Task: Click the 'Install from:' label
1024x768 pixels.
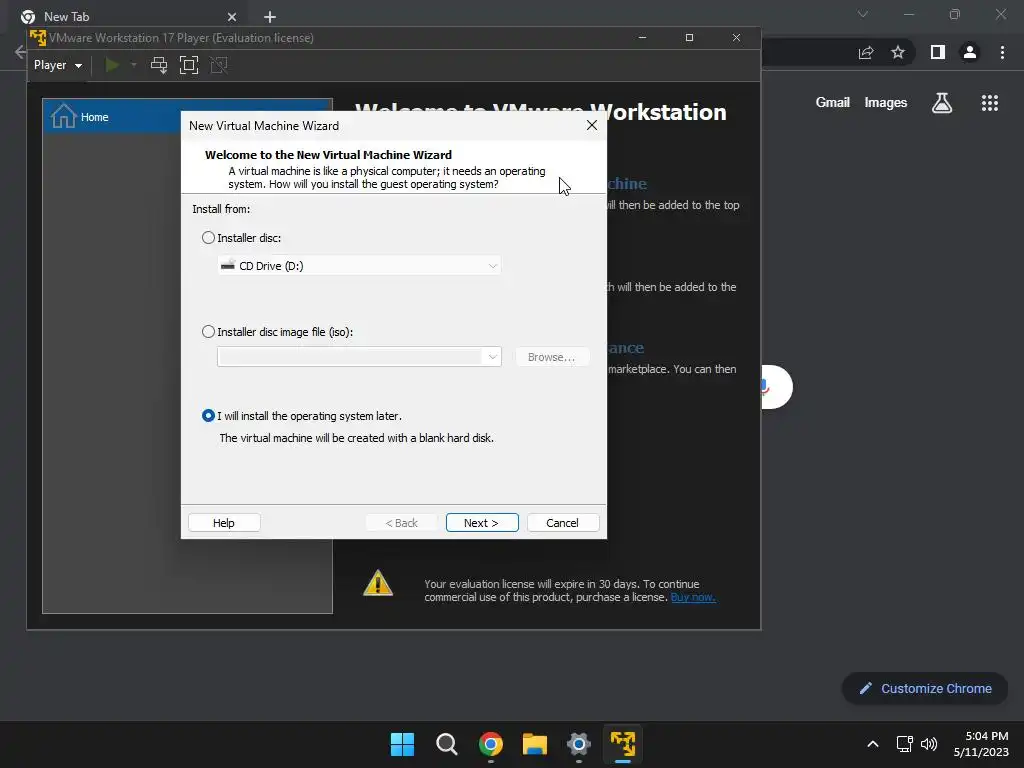Action: click(221, 209)
